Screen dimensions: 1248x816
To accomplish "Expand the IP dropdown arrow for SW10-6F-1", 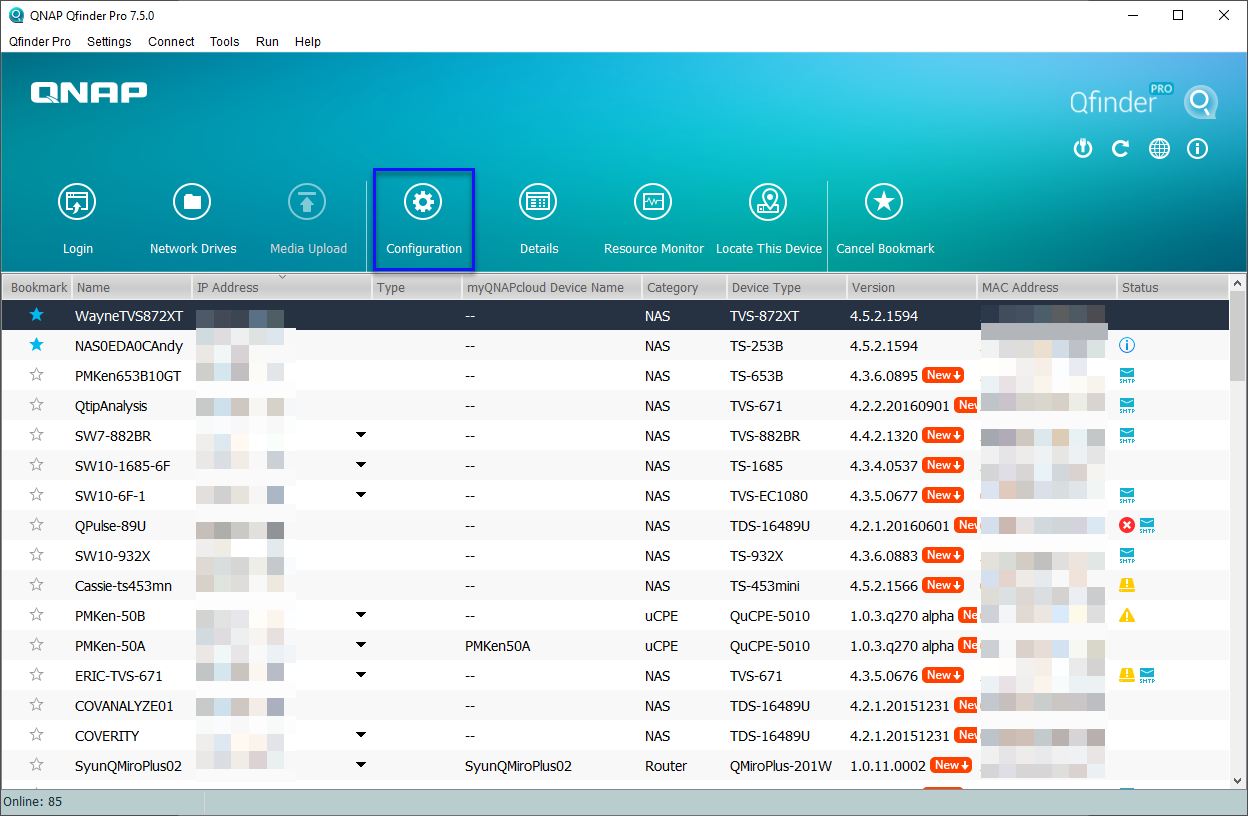I will [361, 495].
